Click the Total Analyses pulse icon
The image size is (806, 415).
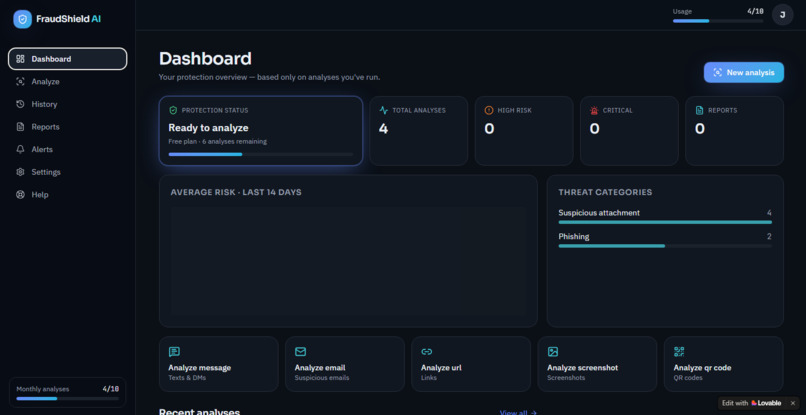tap(383, 110)
